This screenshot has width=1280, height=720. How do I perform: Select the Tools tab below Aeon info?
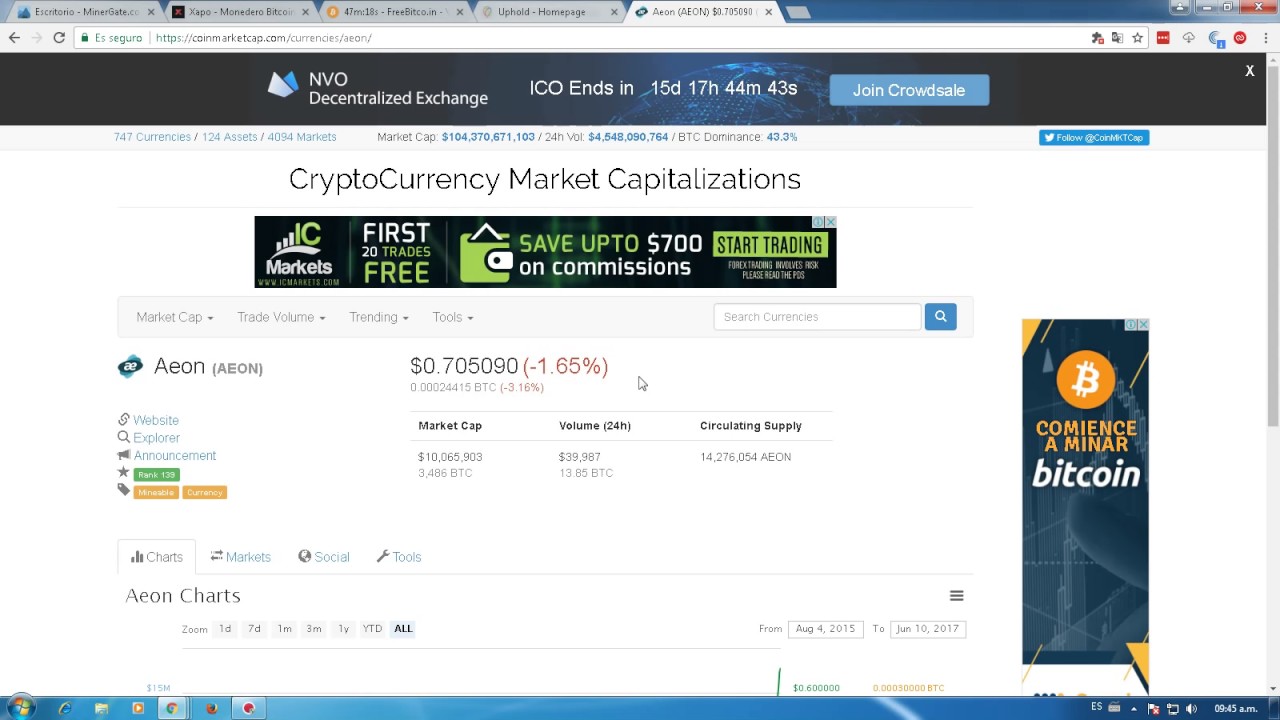pyautogui.click(x=399, y=557)
